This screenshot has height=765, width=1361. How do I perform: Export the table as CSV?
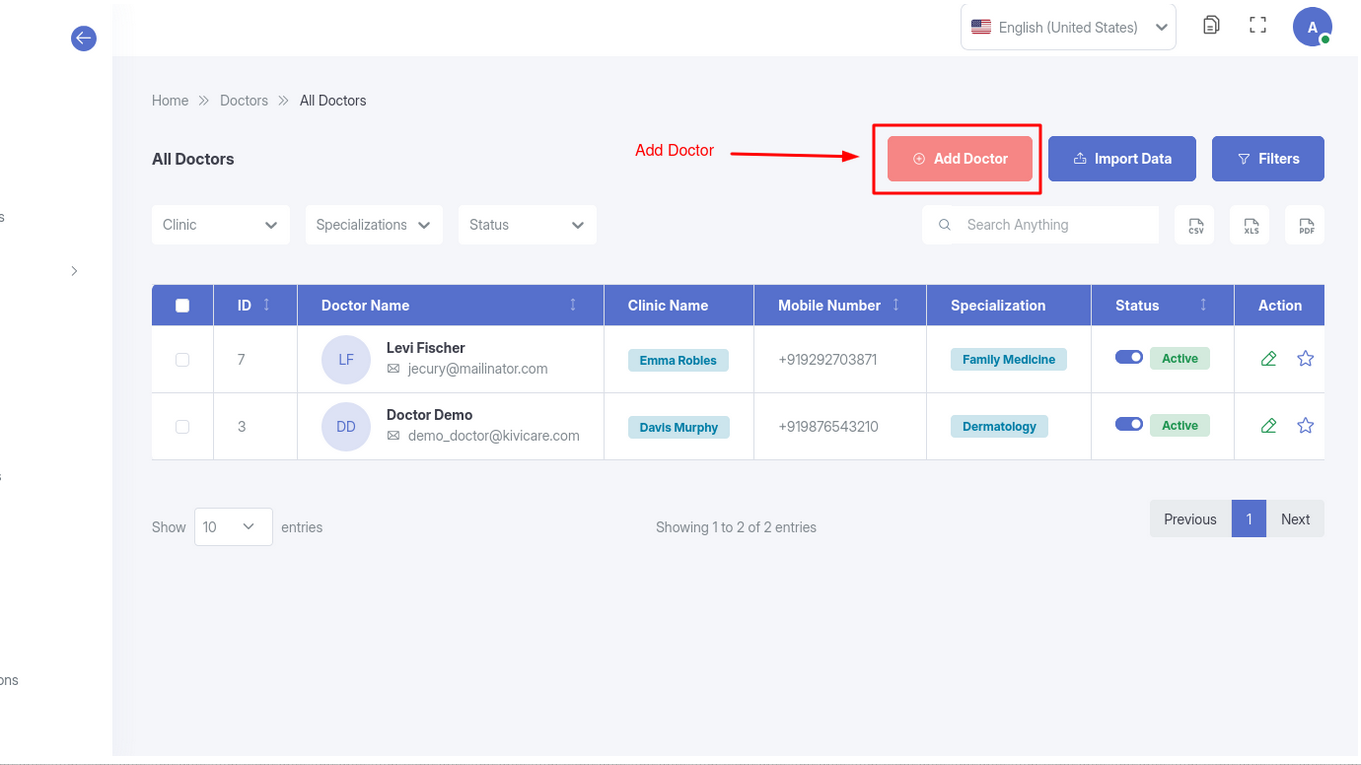coord(1195,226)
